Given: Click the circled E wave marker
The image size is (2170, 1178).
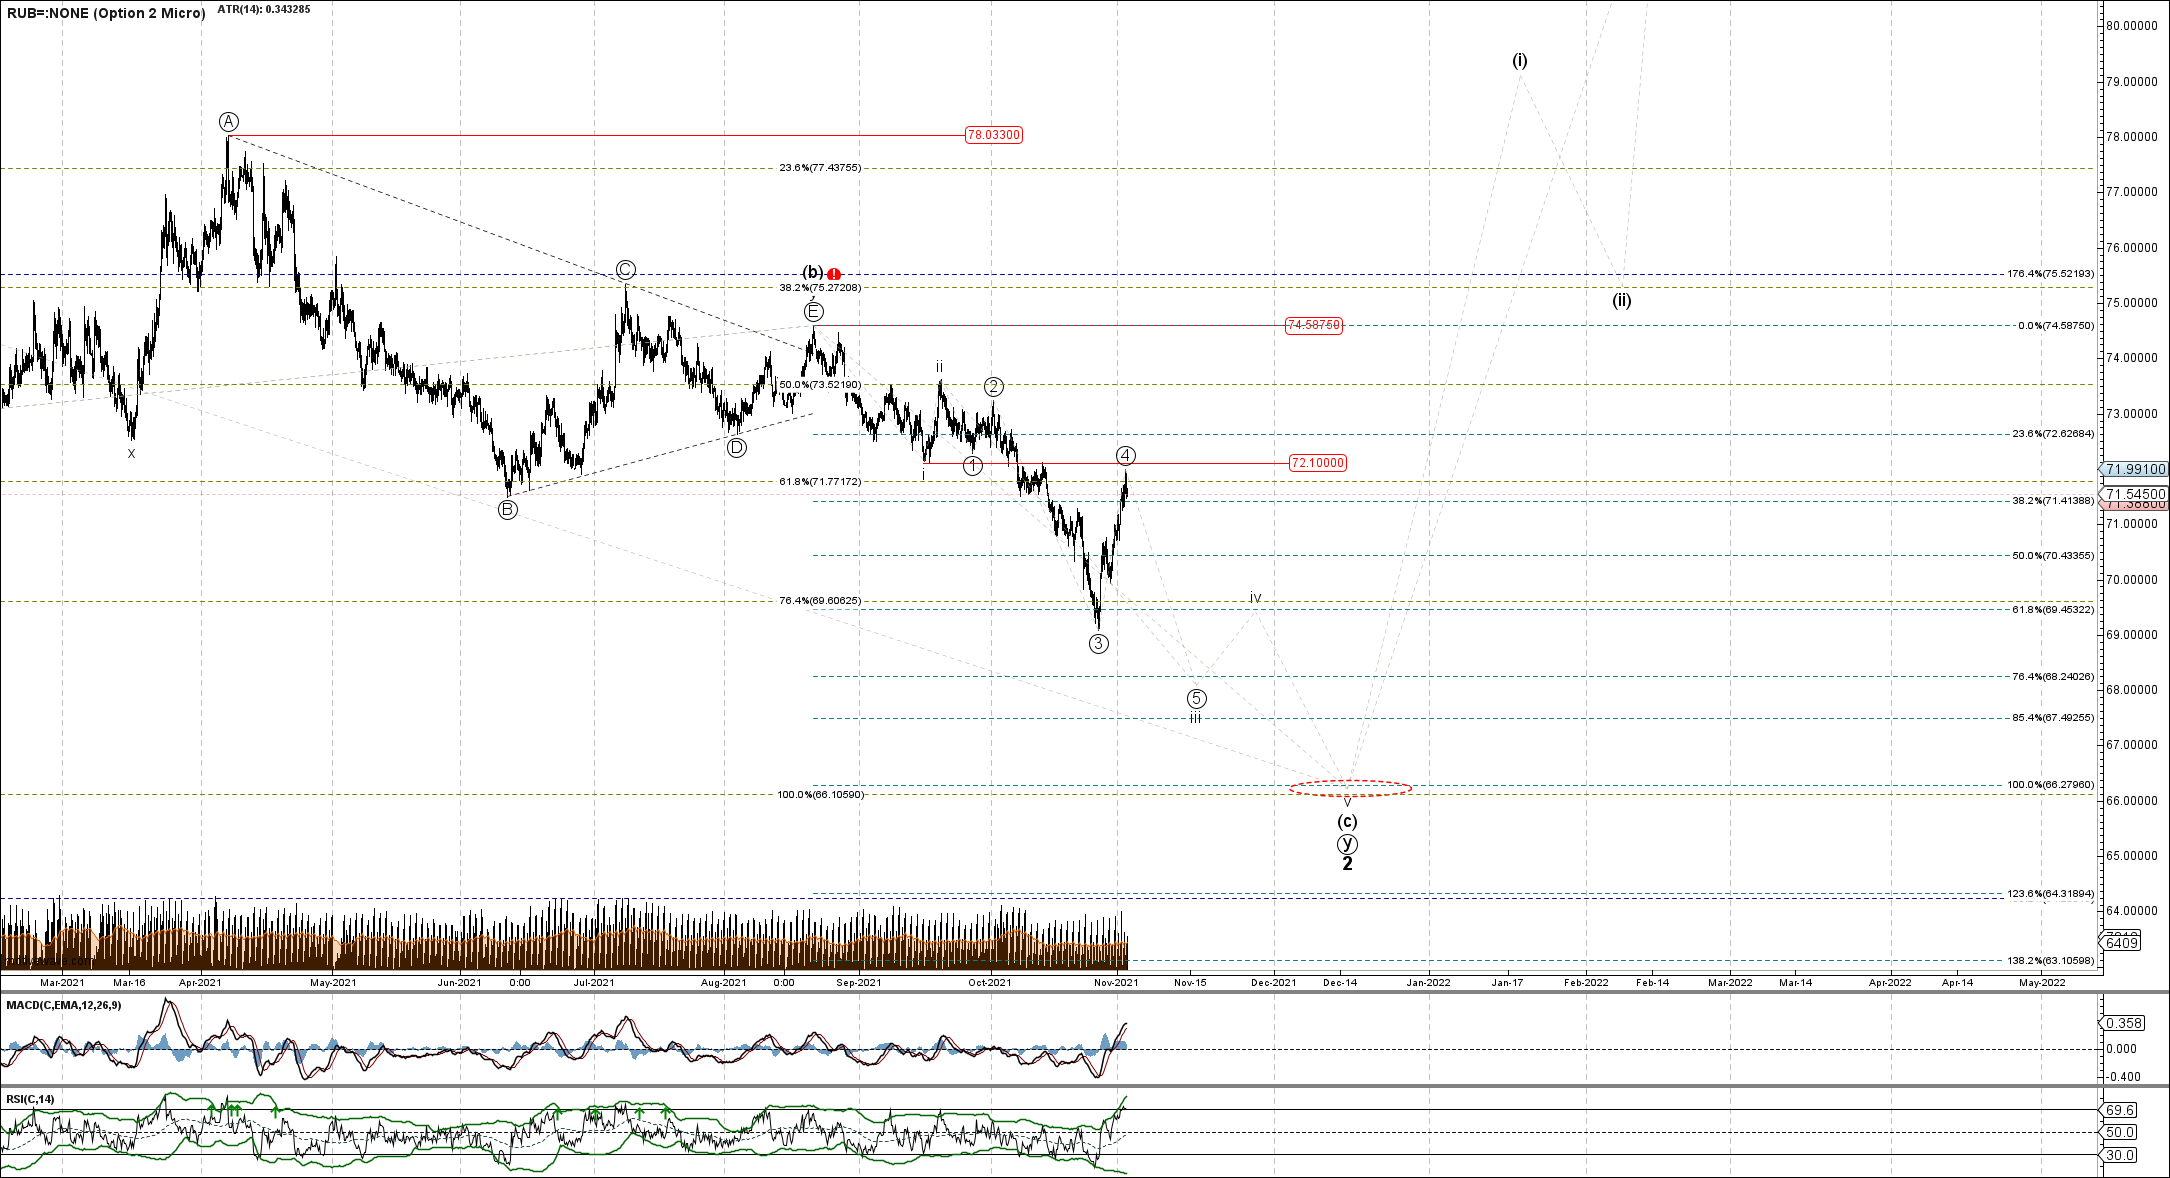Looking at the screenshot, I should pyautogui.click(x=814, y=312).
